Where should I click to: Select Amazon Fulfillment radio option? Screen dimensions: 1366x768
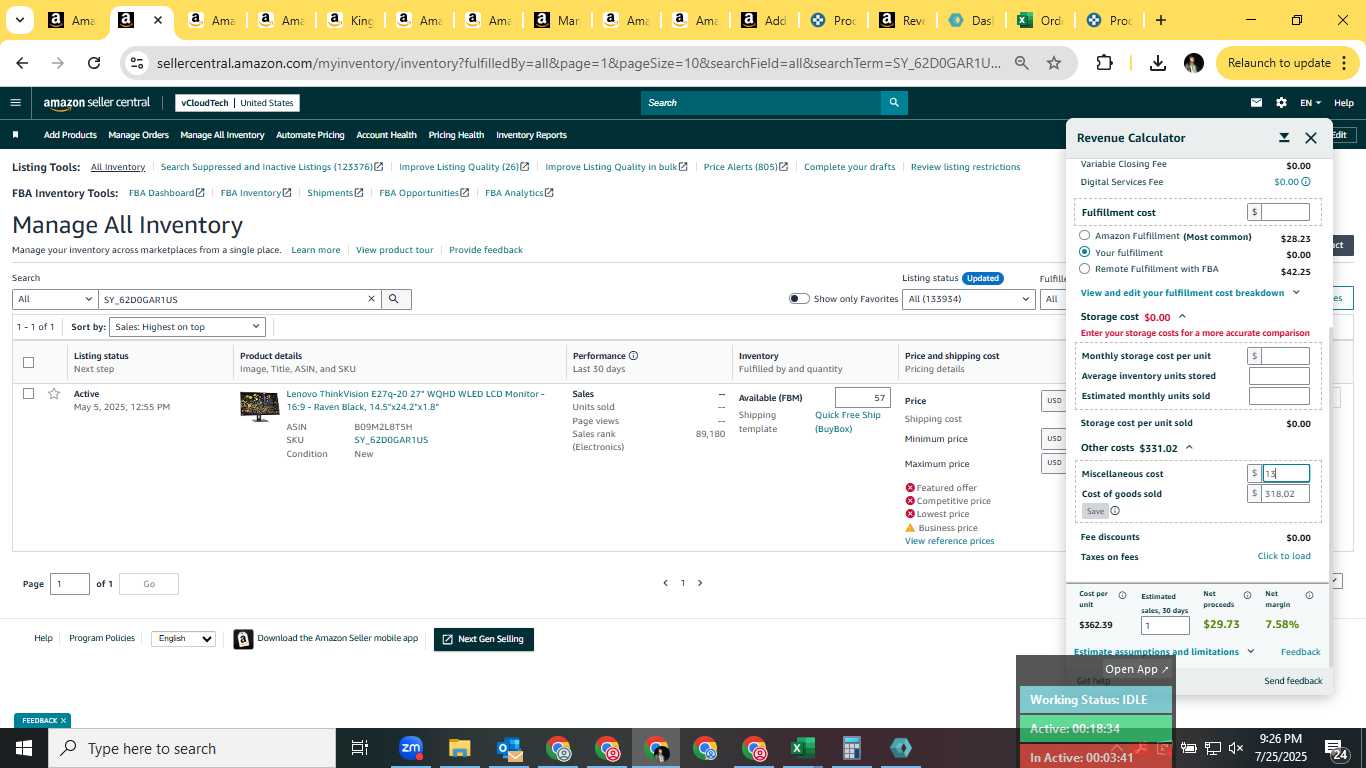[x=1085, y=236]
